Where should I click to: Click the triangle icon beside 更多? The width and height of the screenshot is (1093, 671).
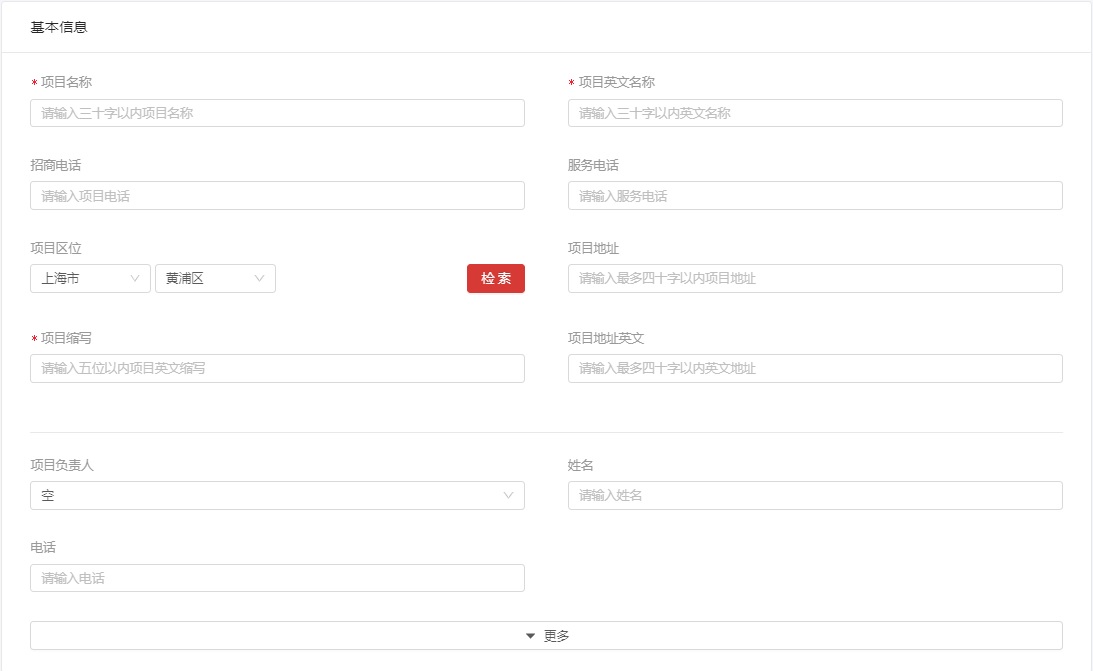coord(531,636)
